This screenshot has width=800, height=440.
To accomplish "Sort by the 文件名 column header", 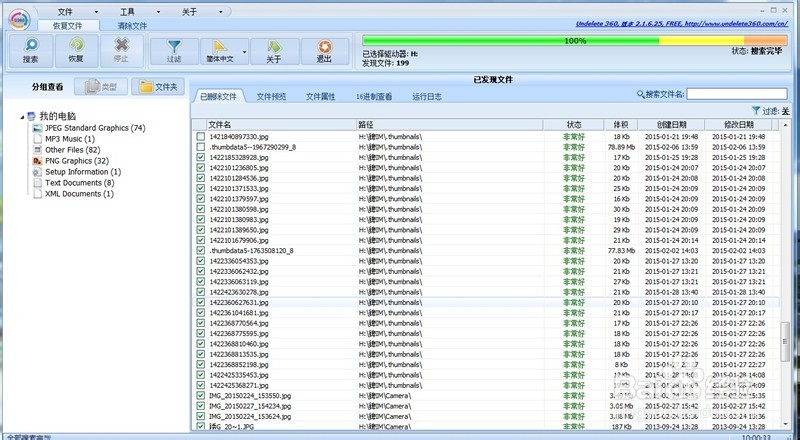I will tap(282, 125).
